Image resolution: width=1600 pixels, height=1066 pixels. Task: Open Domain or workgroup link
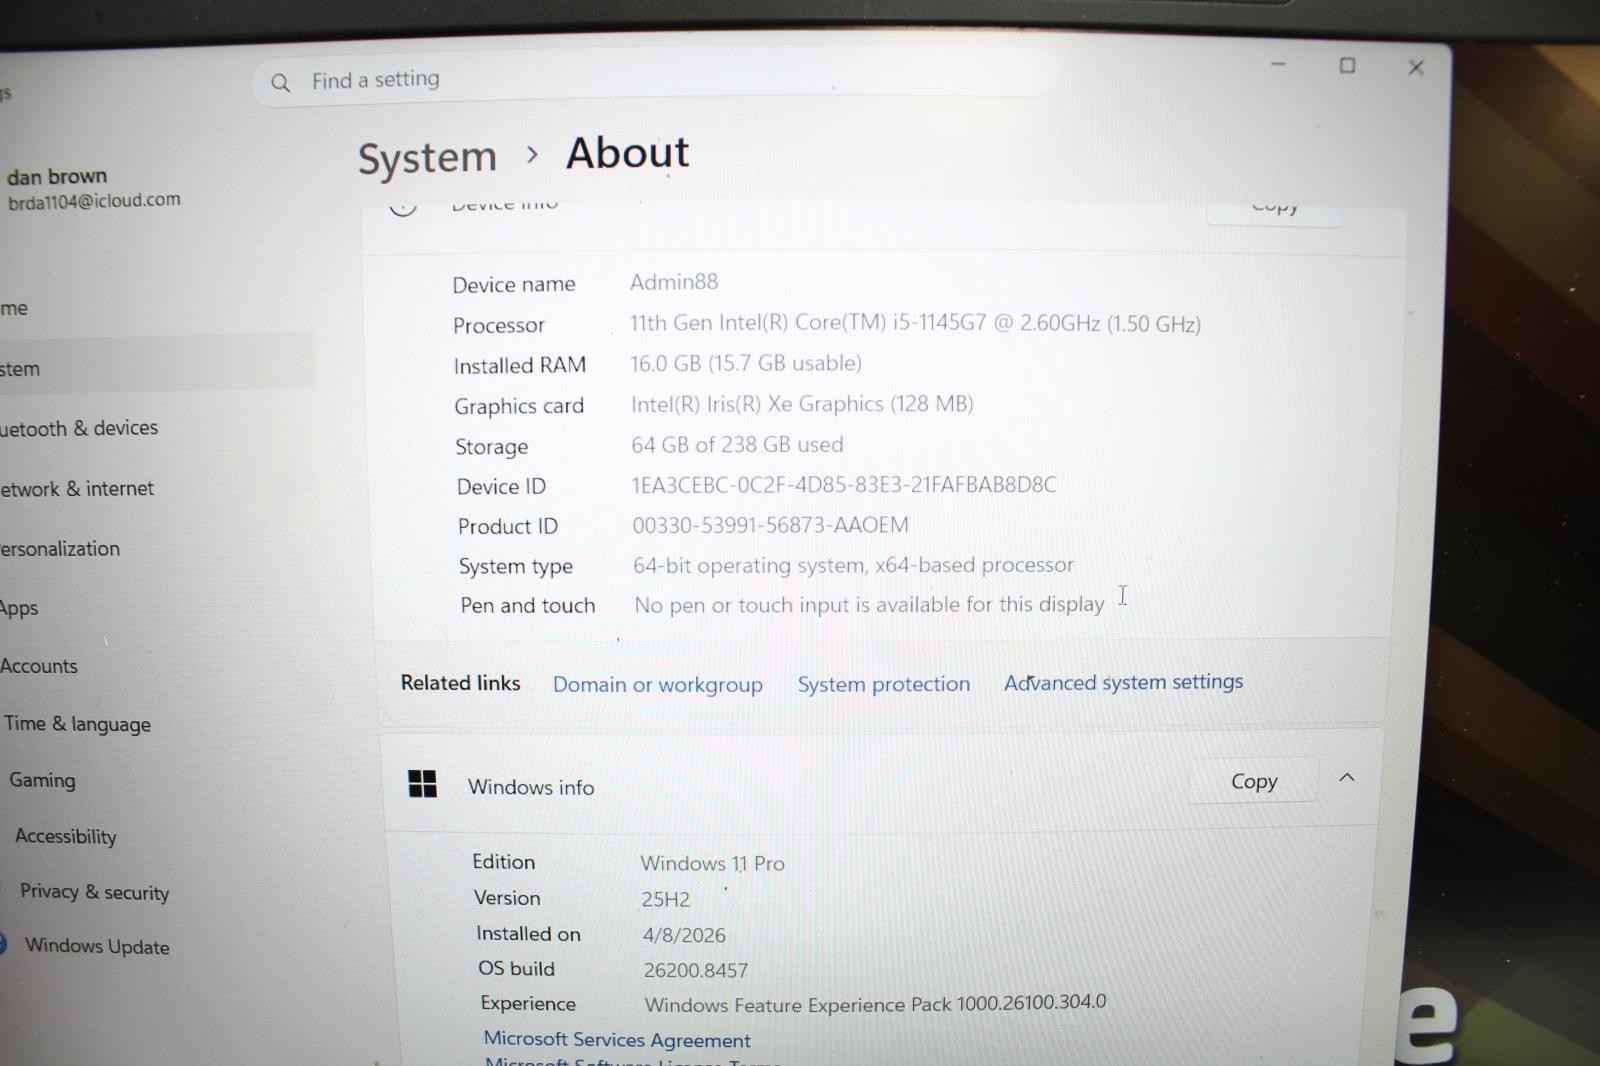(x=658, y=685)
